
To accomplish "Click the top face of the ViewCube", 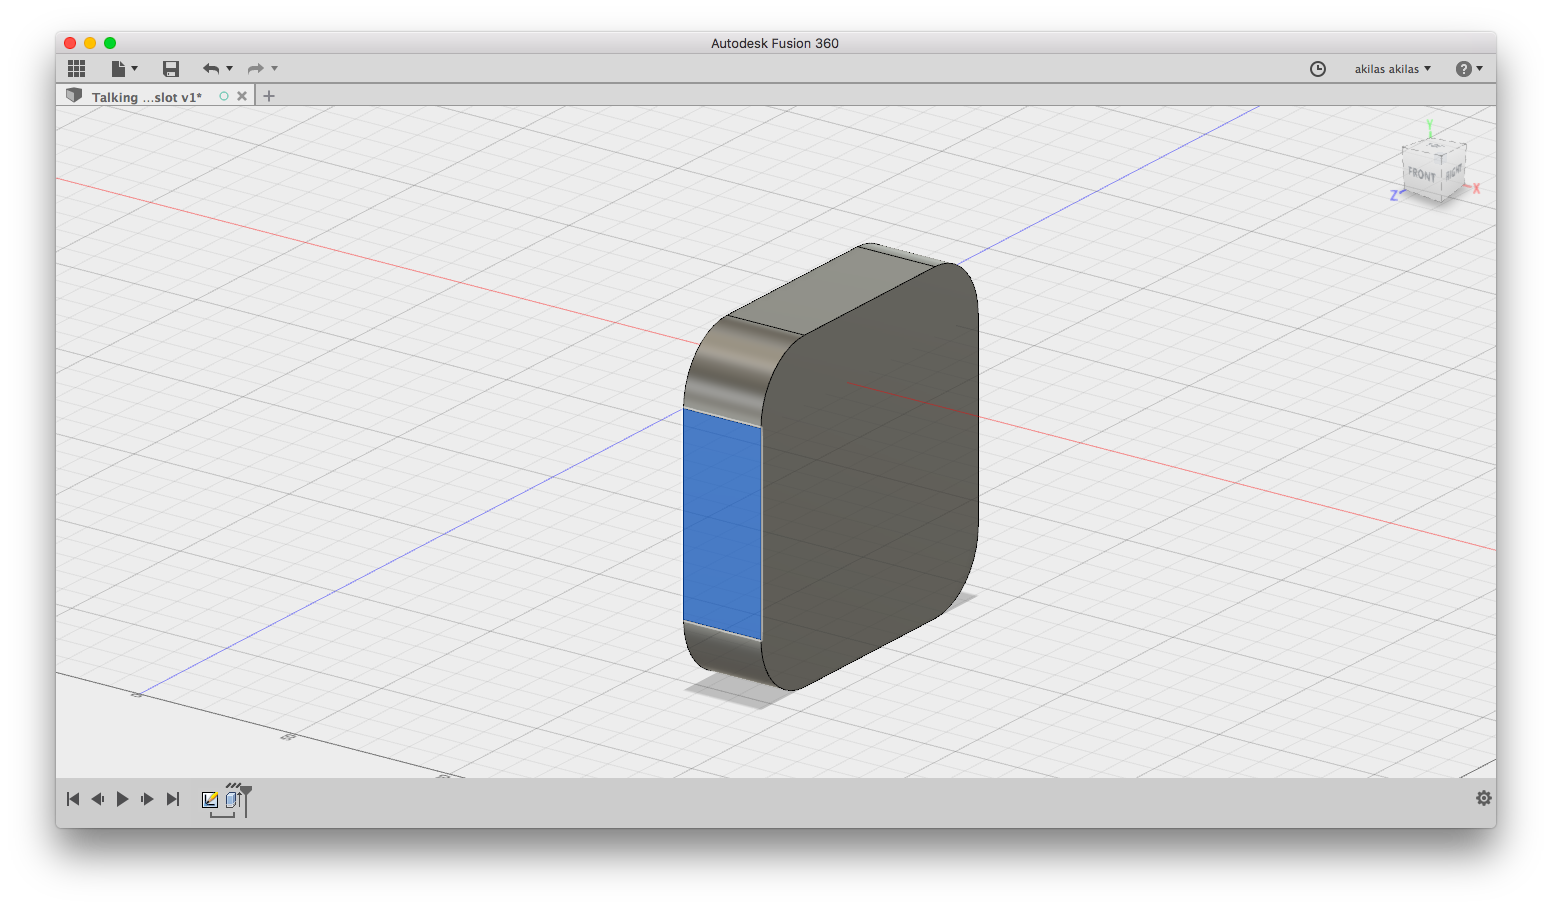I will 1435,148.
